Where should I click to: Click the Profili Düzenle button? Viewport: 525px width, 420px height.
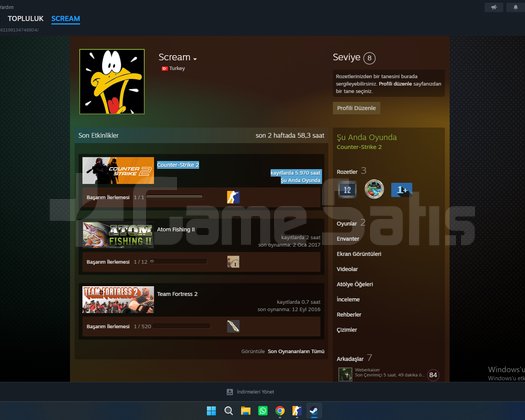click(x=356, y=108)
